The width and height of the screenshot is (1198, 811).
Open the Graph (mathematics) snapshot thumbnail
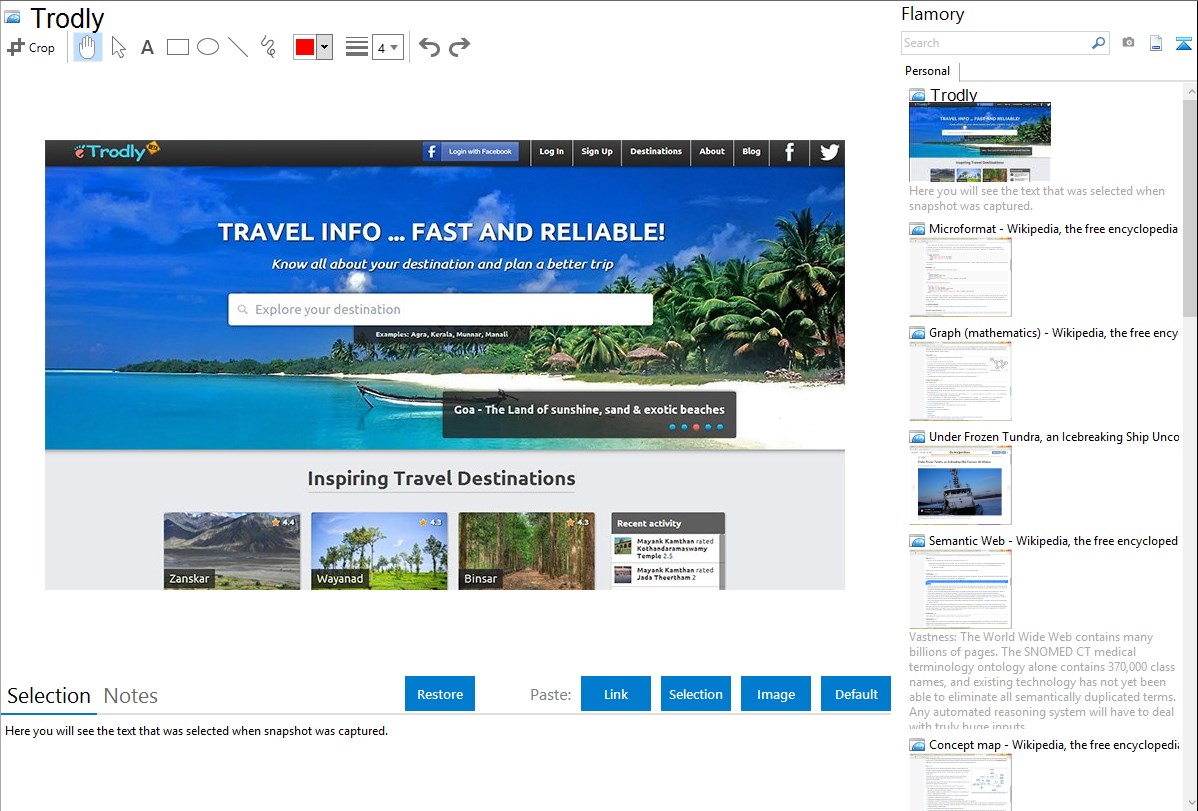coord(960,381)
